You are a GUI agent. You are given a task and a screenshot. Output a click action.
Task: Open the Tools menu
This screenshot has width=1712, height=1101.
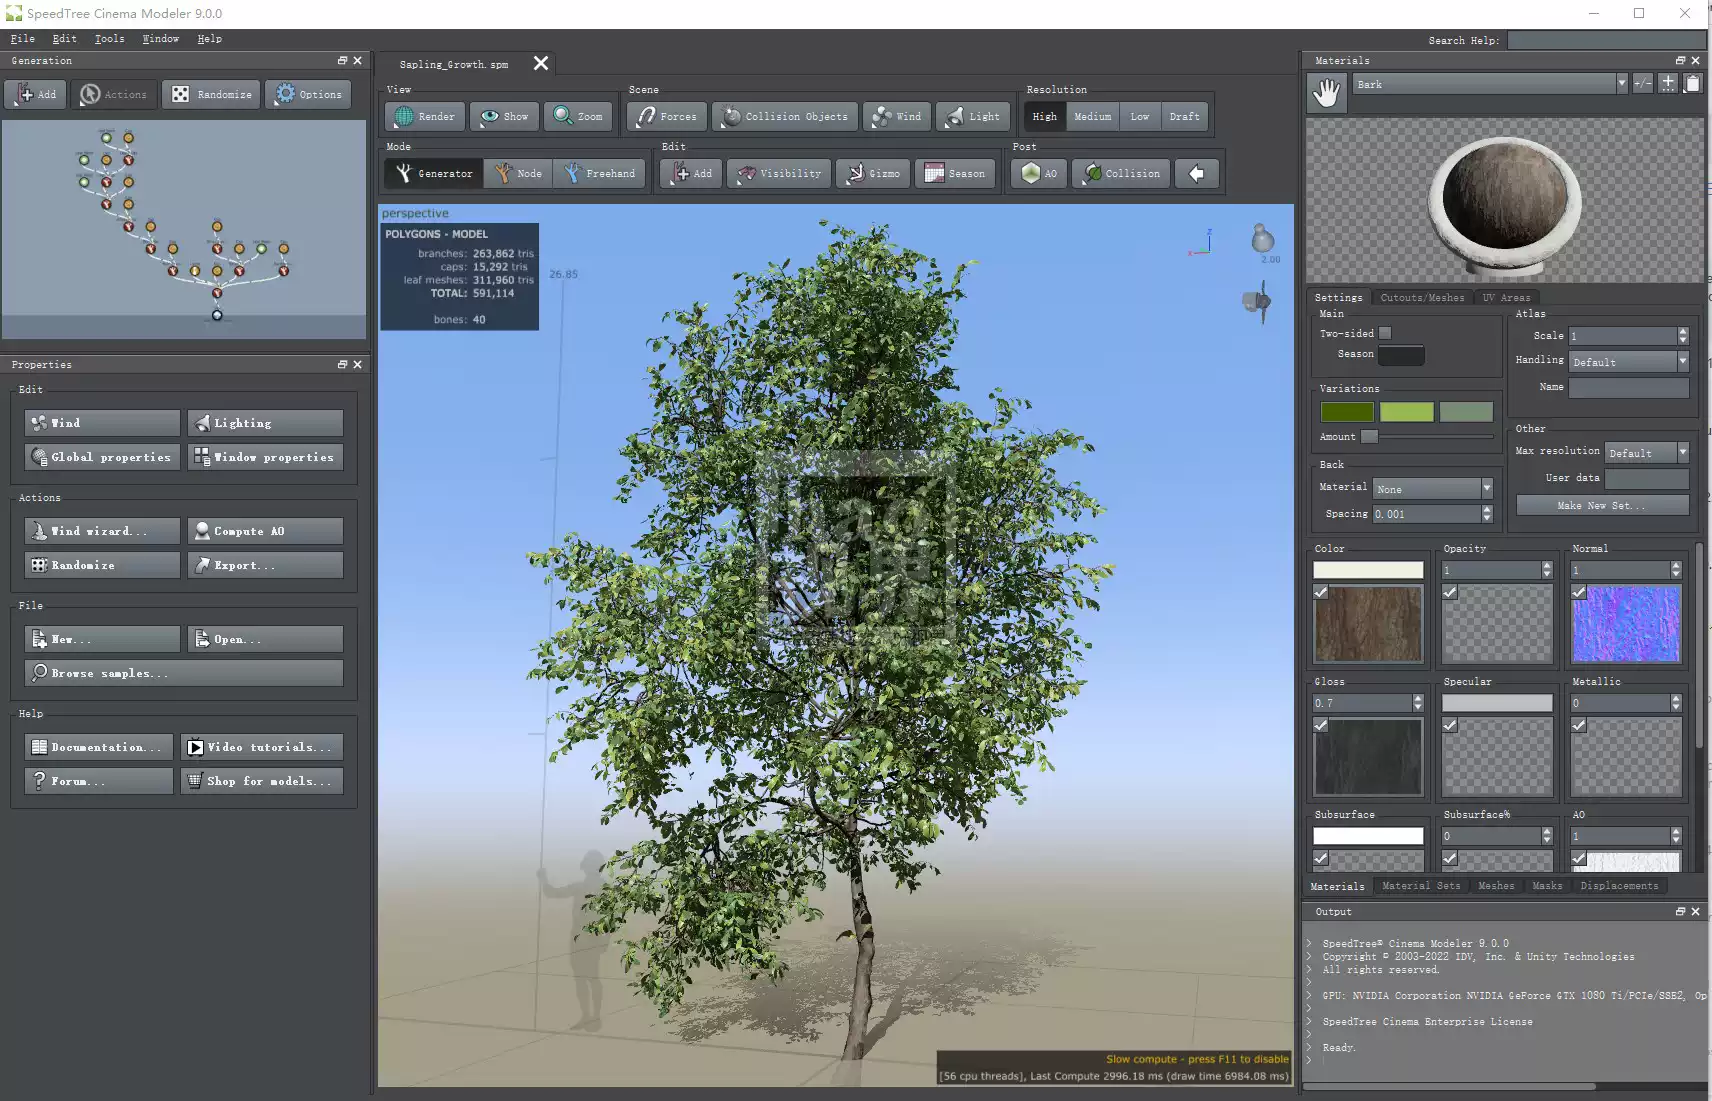point(108,38)
